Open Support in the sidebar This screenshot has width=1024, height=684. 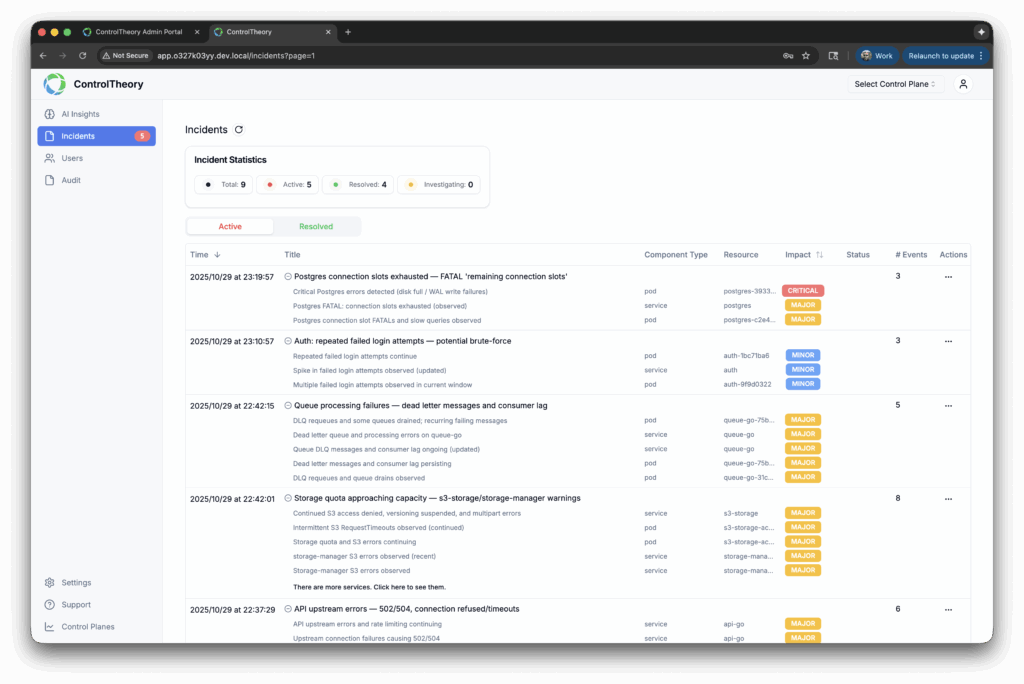tap(76, 605)
